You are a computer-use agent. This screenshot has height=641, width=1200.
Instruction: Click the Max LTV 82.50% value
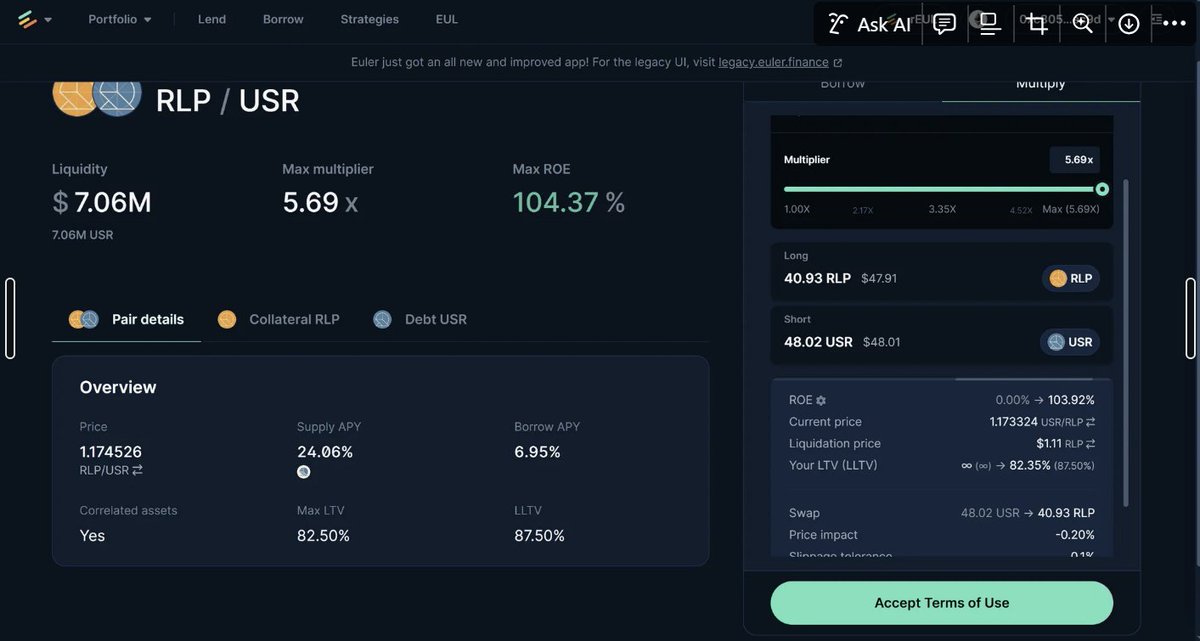coord(323,536)
